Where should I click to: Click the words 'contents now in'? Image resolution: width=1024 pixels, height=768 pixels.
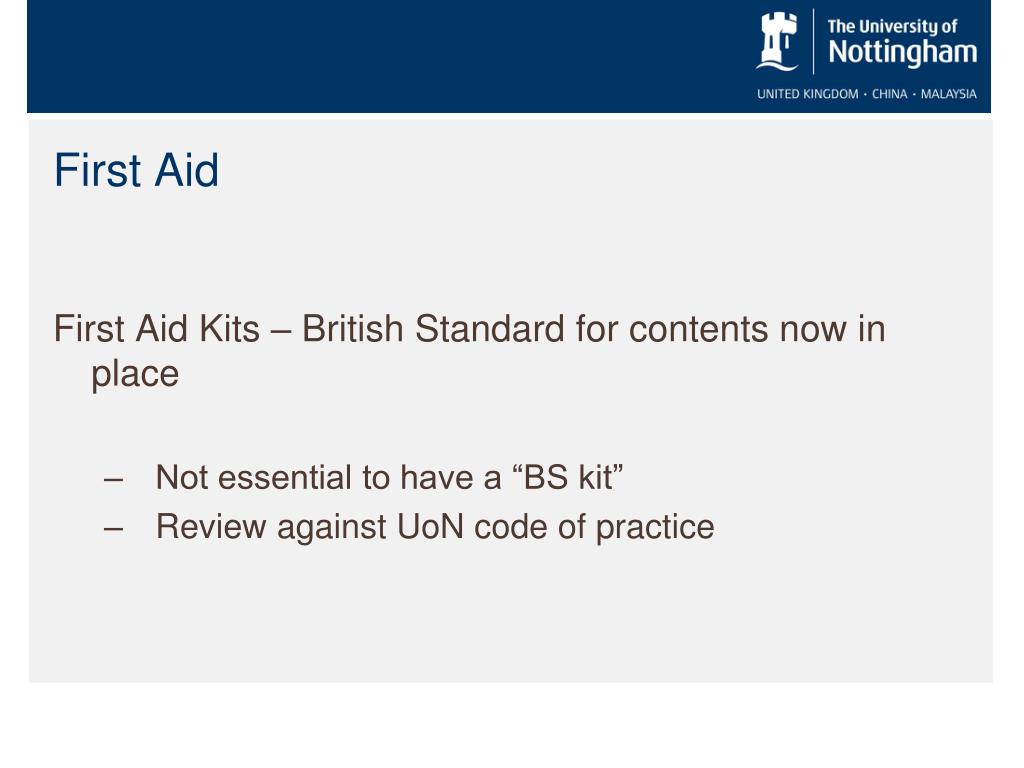click(757, 328)
